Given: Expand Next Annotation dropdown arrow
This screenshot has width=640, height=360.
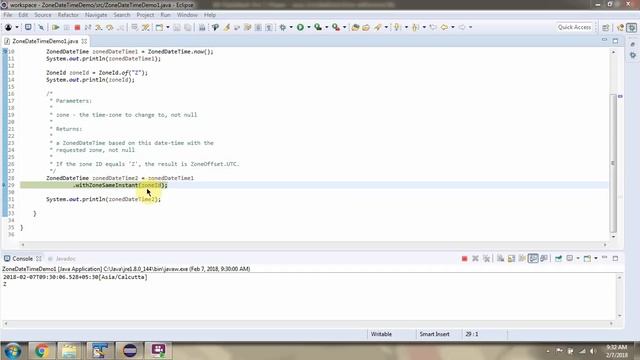Looking at the screenshot, I should click(406, 27).
